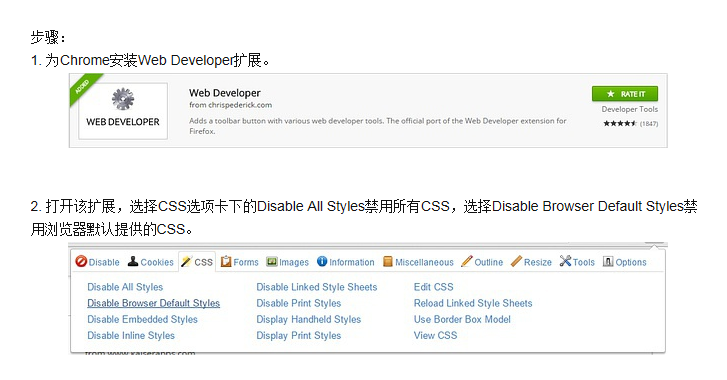Switch to the Cookies tab
Viewport: 727px width, 380px height.
tap(157, 262)
